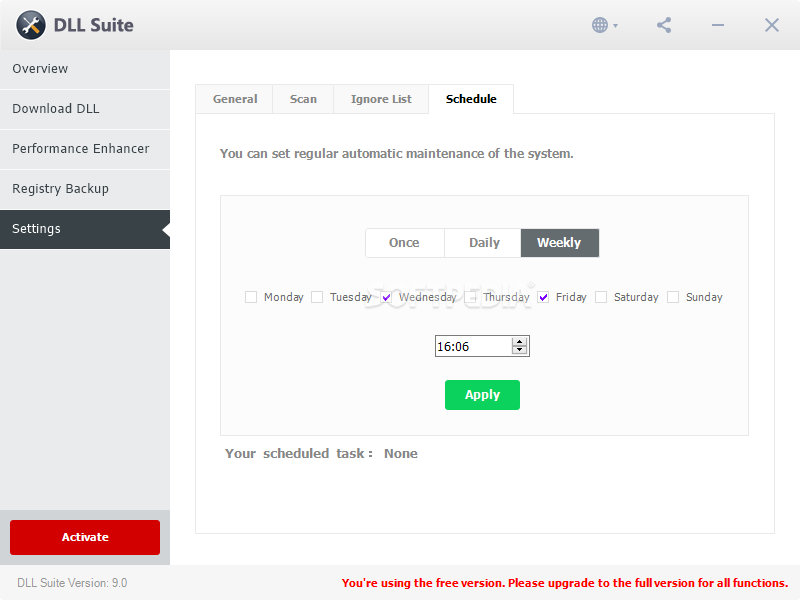The height and width of the screenshot is (600, 800).
Task: Minimize the DLL Suite window
Action: pos(718,25)
